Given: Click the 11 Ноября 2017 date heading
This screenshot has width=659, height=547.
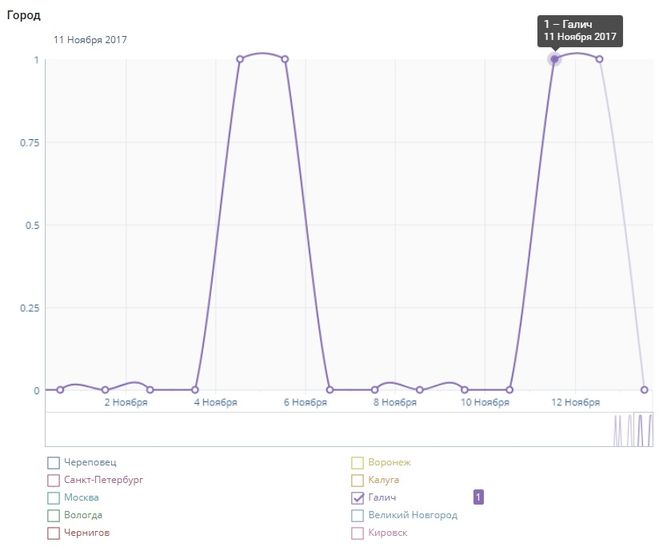Looking at the screenshot, I should pos(90,40).
